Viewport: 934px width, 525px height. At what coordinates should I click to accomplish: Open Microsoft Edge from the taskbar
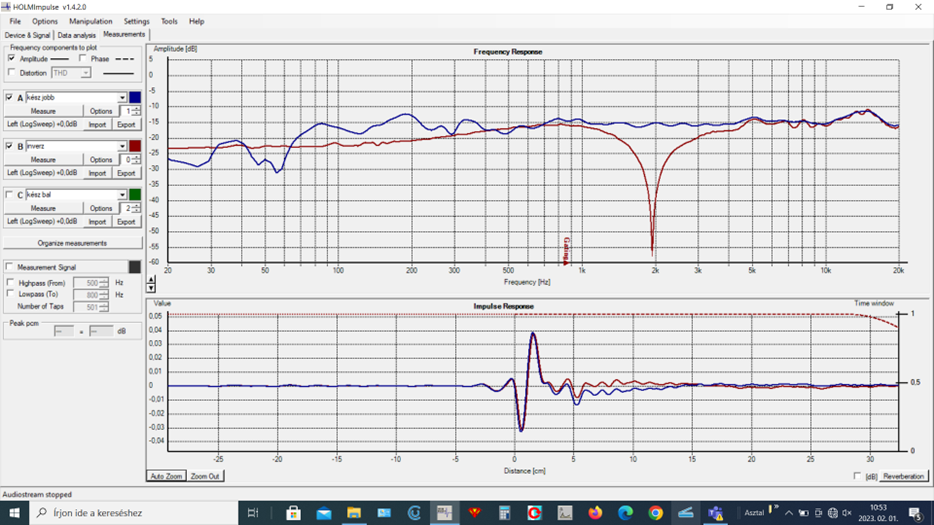(625, 512)
